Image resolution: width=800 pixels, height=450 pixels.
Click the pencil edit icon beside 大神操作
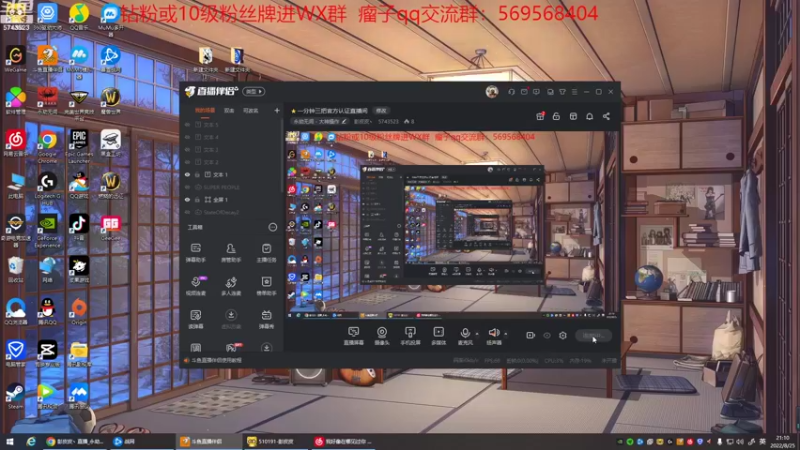pos(344,121)
